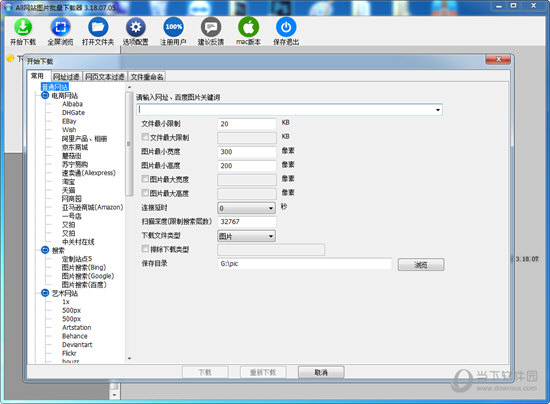Click the 图片最小高度 field showing 200

[x=247, y=166]
